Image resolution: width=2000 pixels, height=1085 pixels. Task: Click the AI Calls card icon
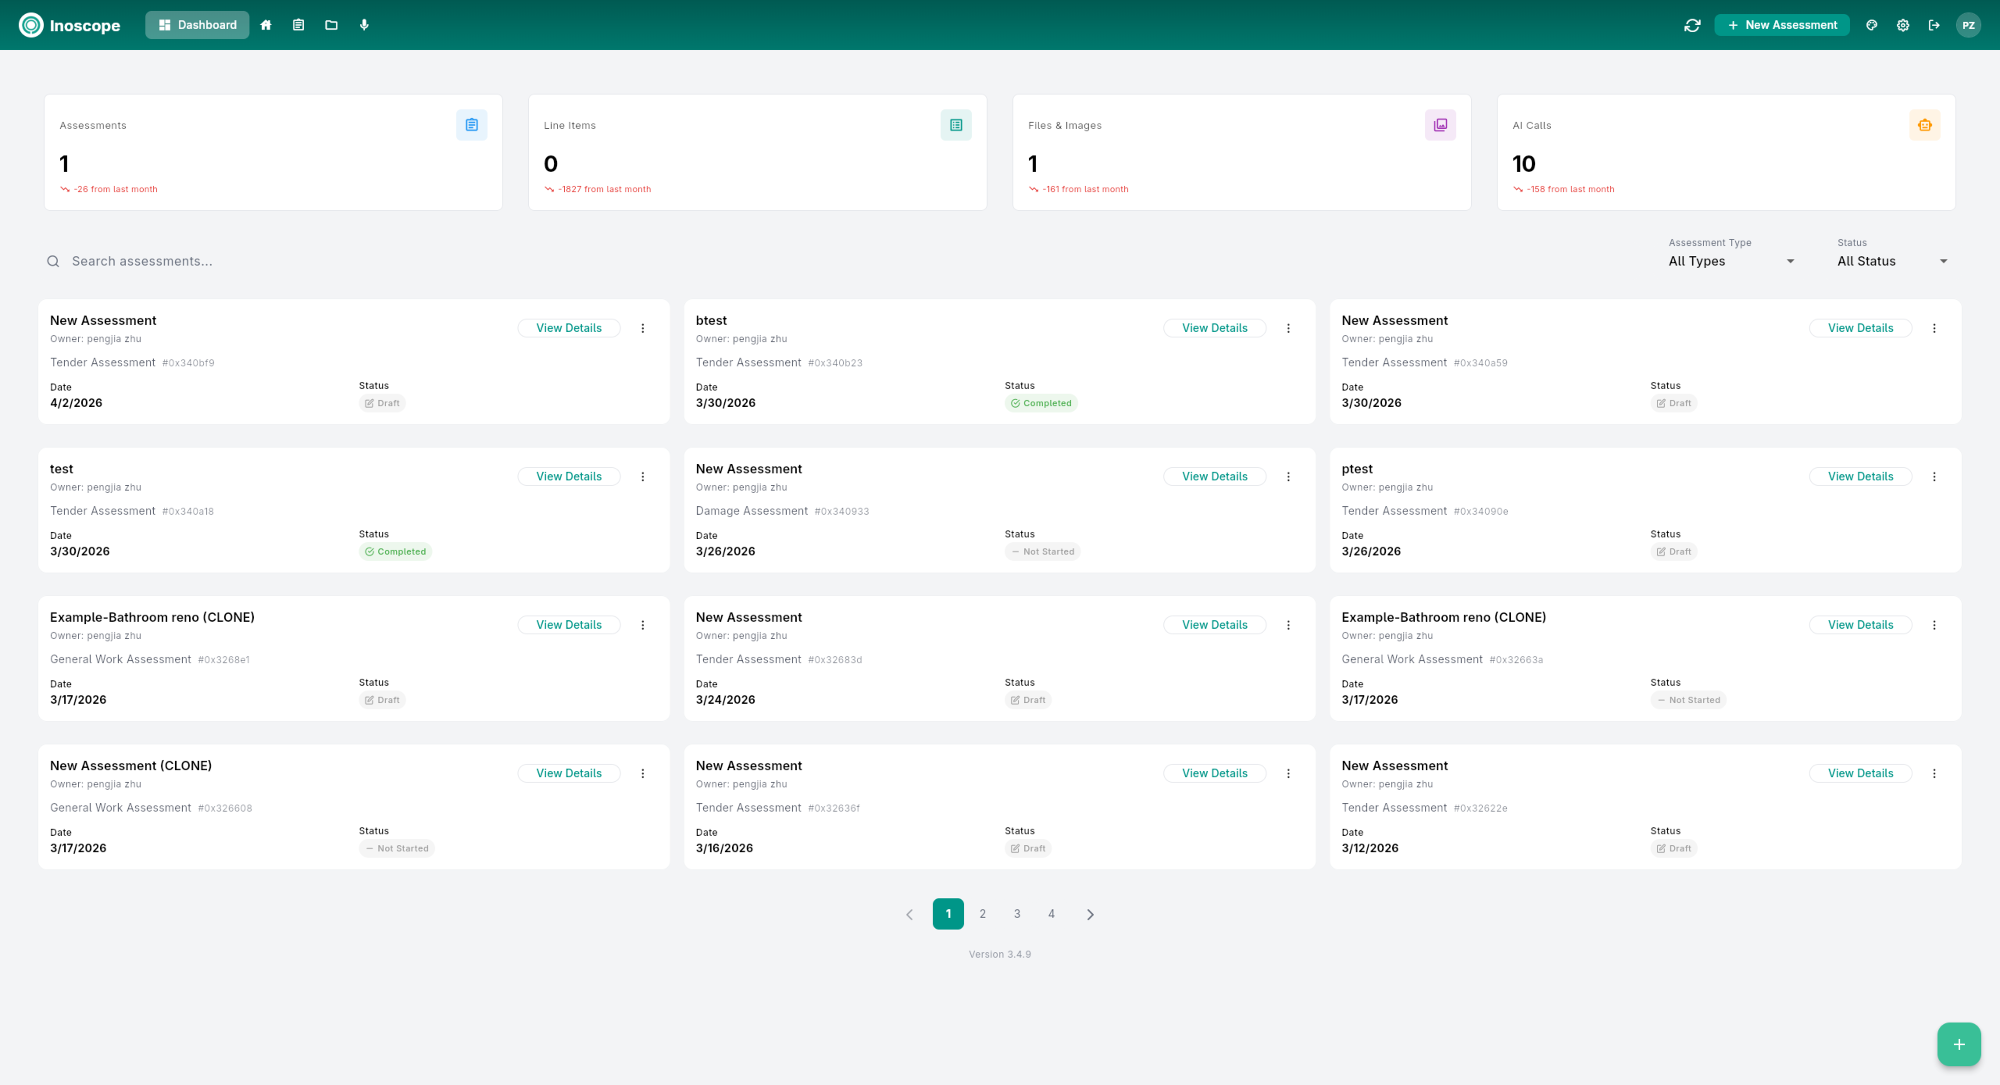tap(1925, 124)
